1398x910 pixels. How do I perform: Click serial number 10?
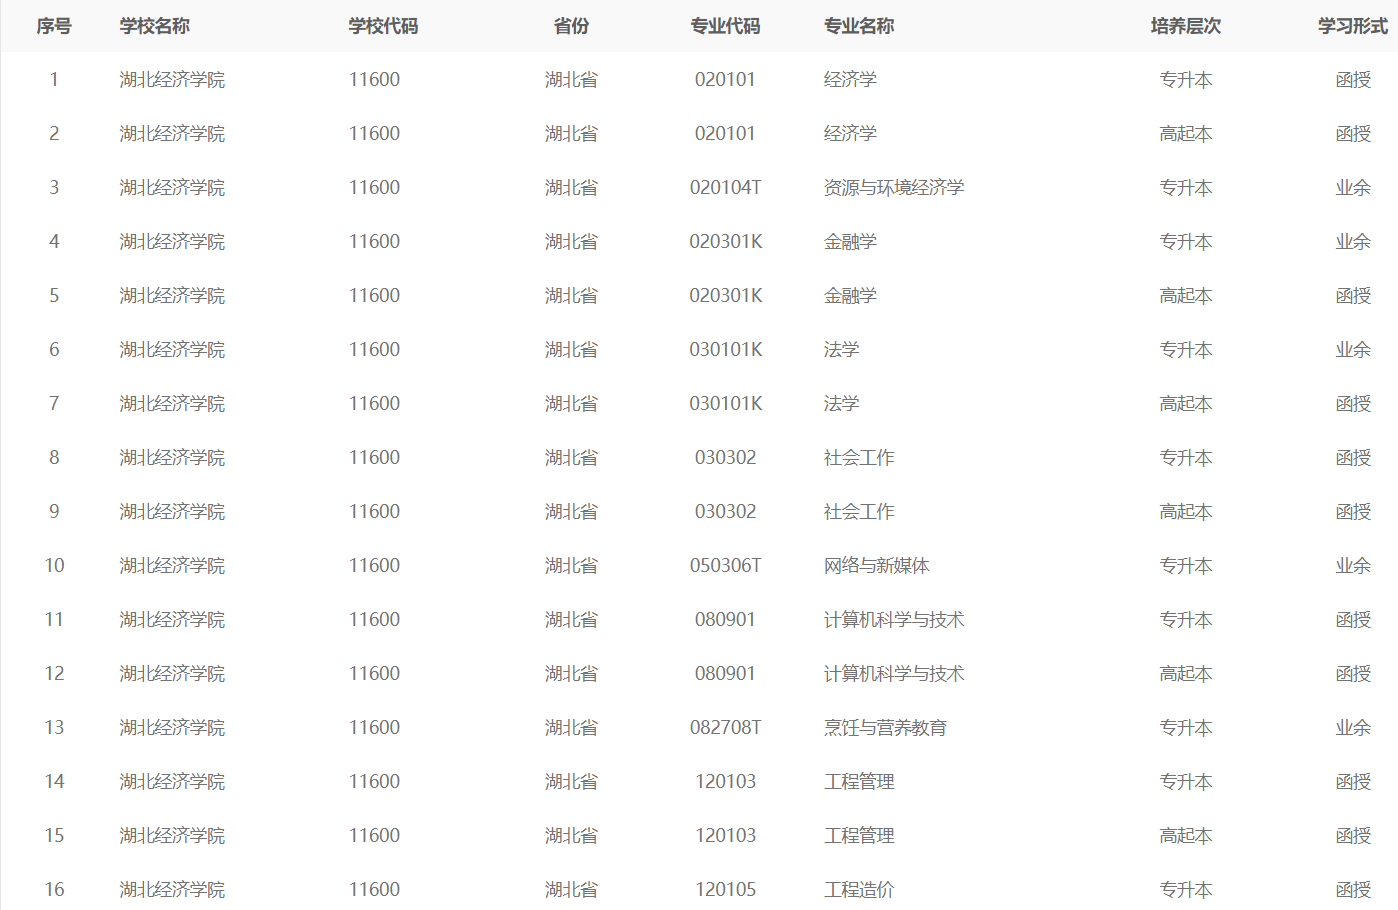(x=54, y=566)
